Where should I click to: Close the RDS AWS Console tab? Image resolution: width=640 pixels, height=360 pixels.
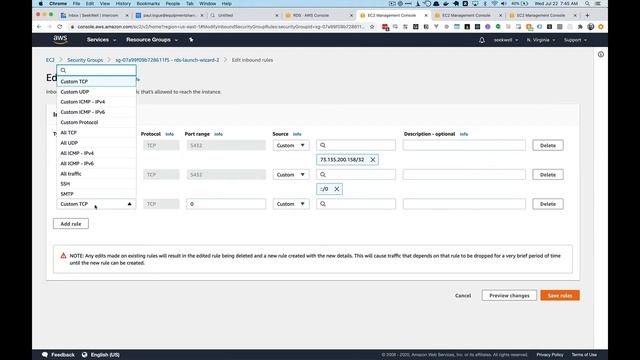(351, 15)
